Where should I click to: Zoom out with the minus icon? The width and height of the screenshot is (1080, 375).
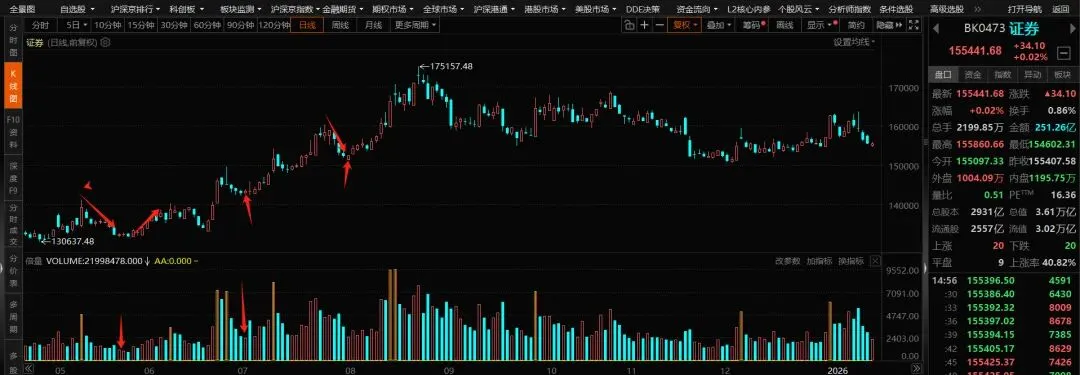[x=660, y=25]
